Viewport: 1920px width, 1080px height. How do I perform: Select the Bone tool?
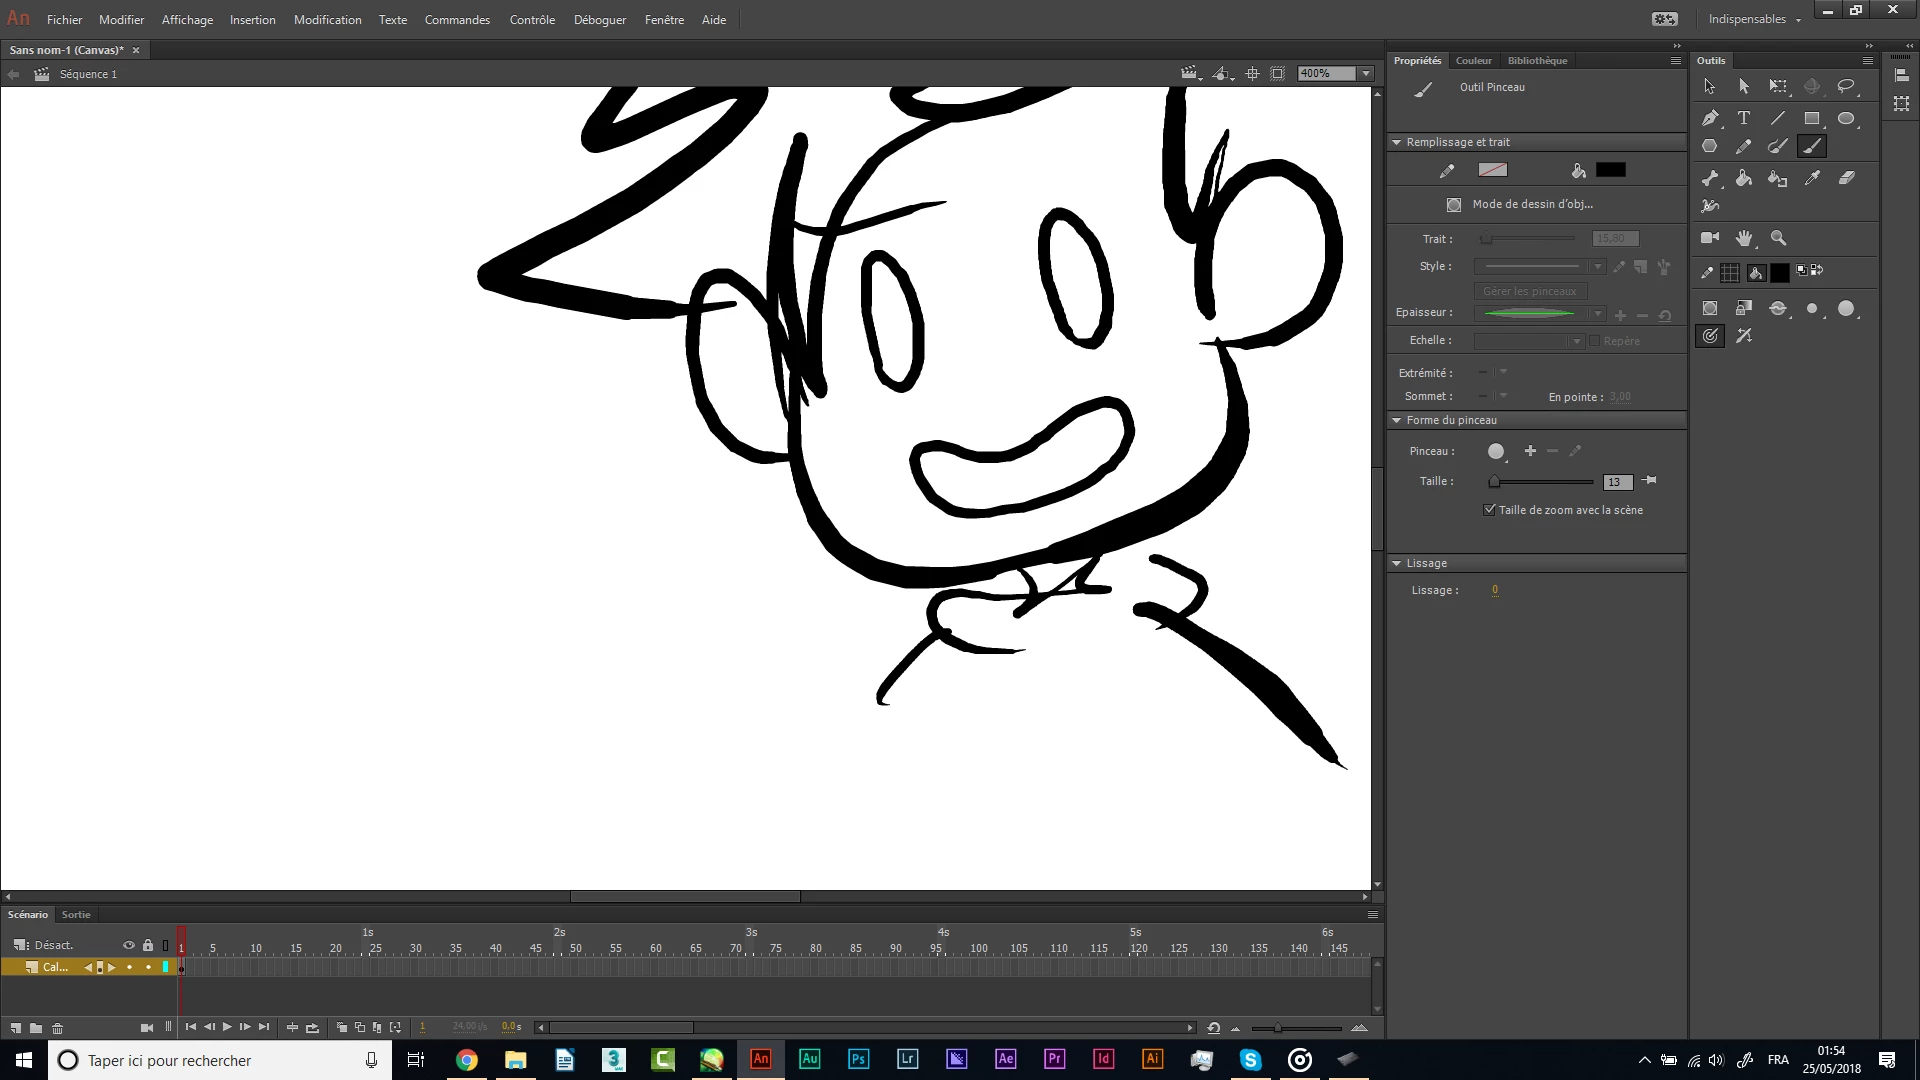click(x=1710, y=178)
